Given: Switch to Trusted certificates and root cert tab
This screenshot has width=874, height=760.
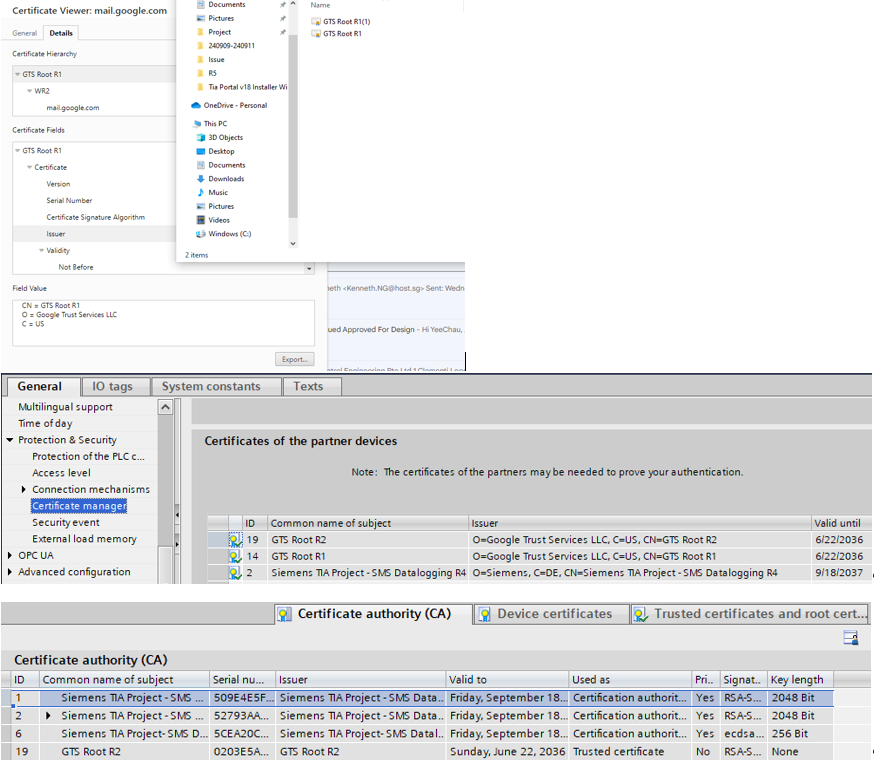Looking at the screenshot, I should click(x=751, y=614).
